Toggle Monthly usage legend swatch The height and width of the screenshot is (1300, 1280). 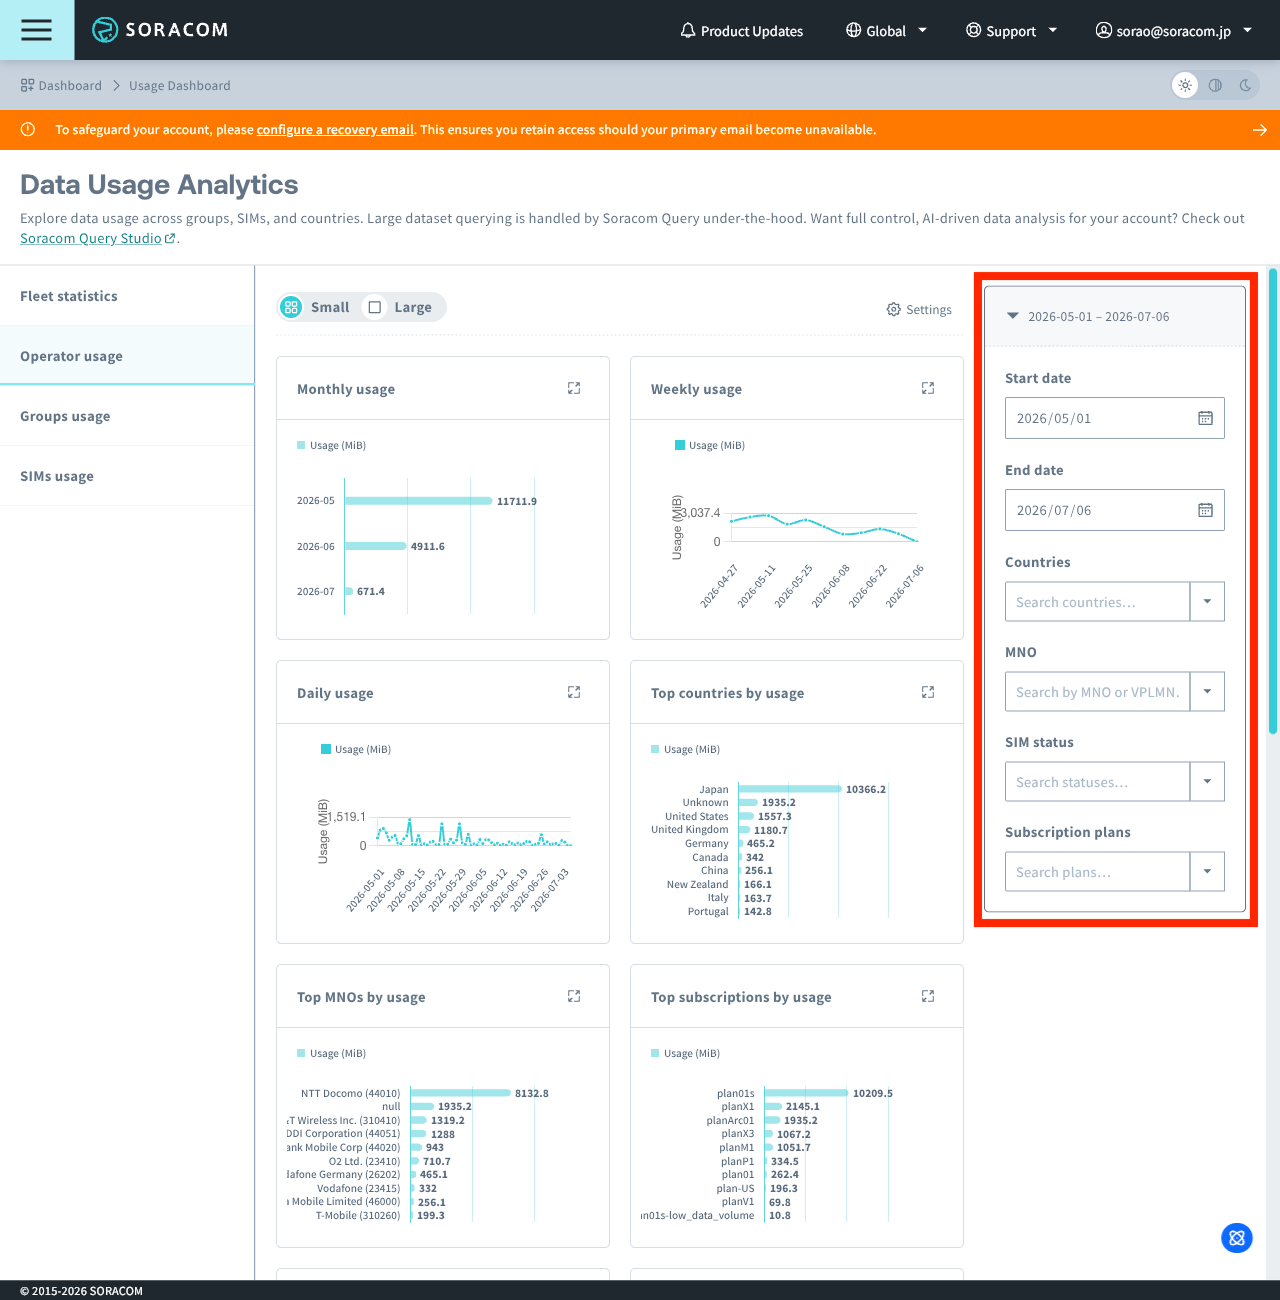(x=301, y=445)
